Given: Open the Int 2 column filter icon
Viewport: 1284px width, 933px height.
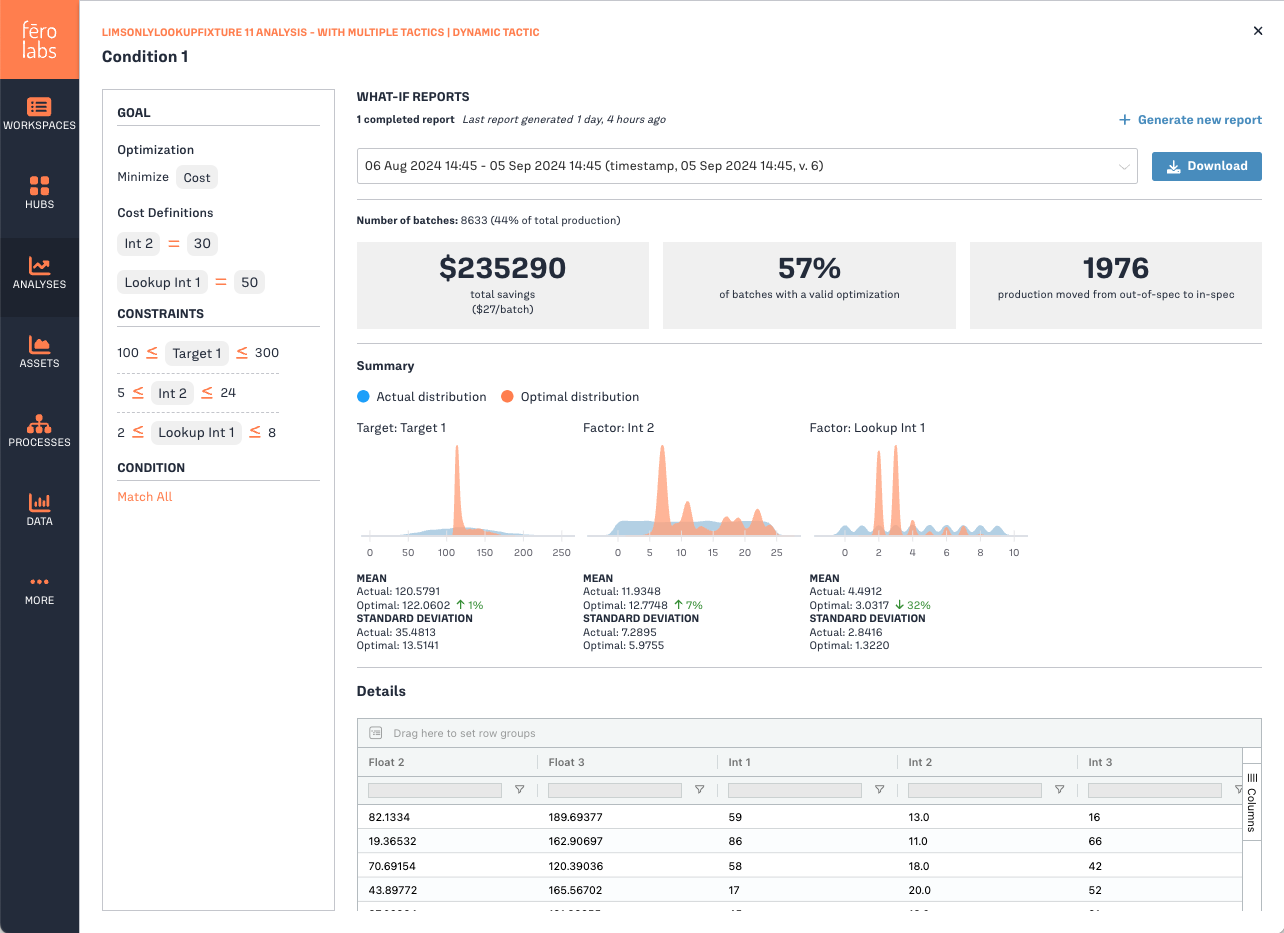Looking at the screenshot, I should click(1059, 790).
